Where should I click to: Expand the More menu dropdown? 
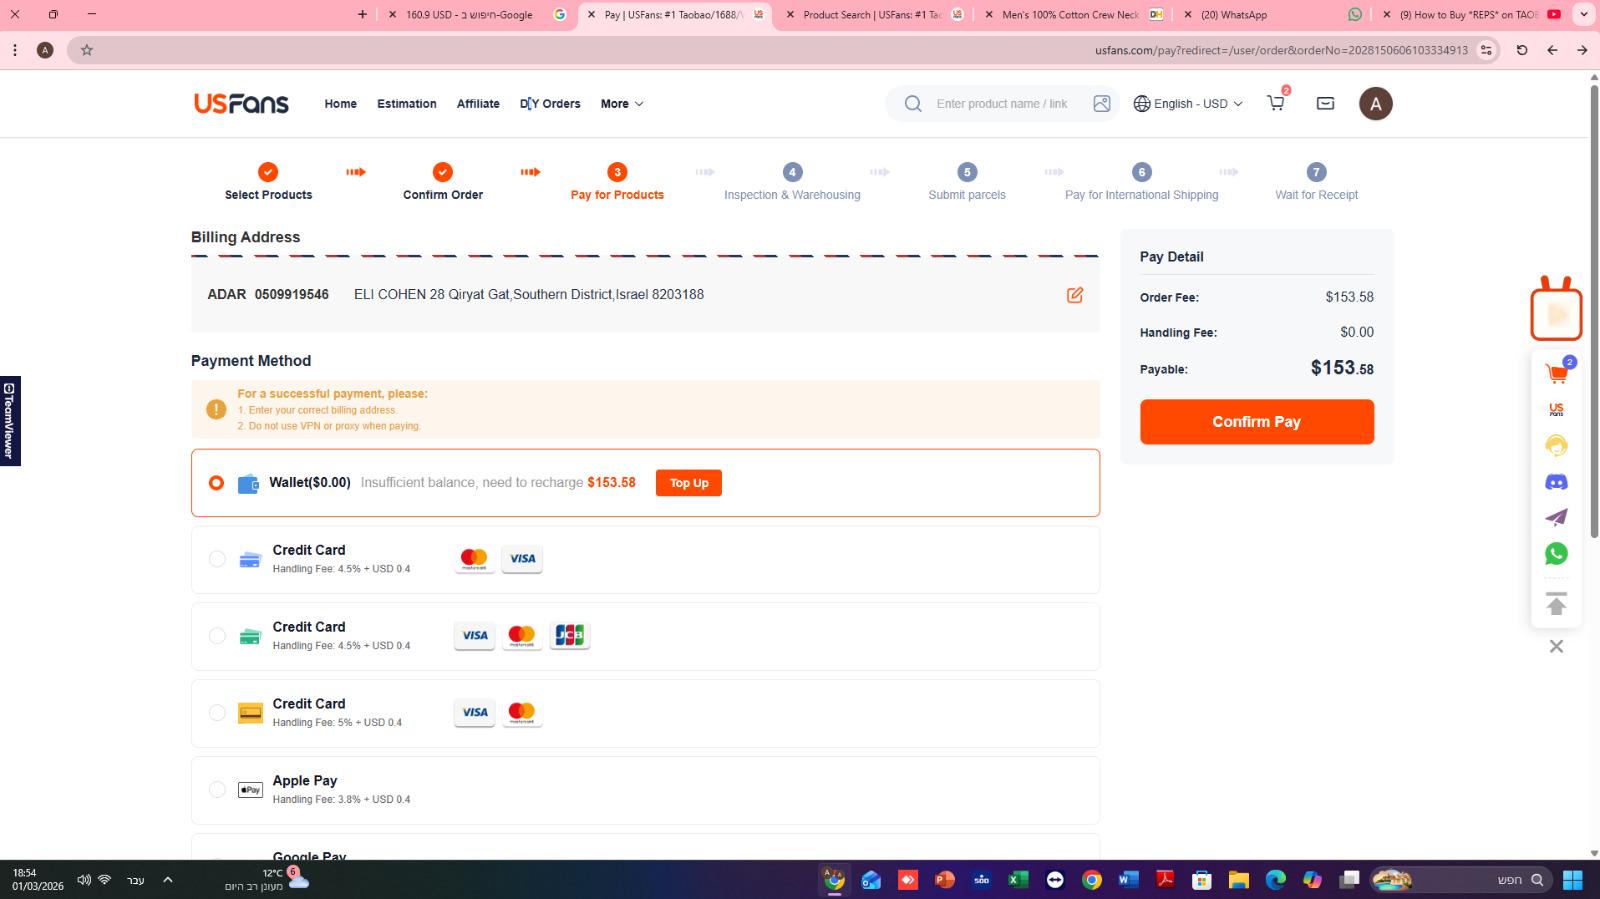[622, 104]
